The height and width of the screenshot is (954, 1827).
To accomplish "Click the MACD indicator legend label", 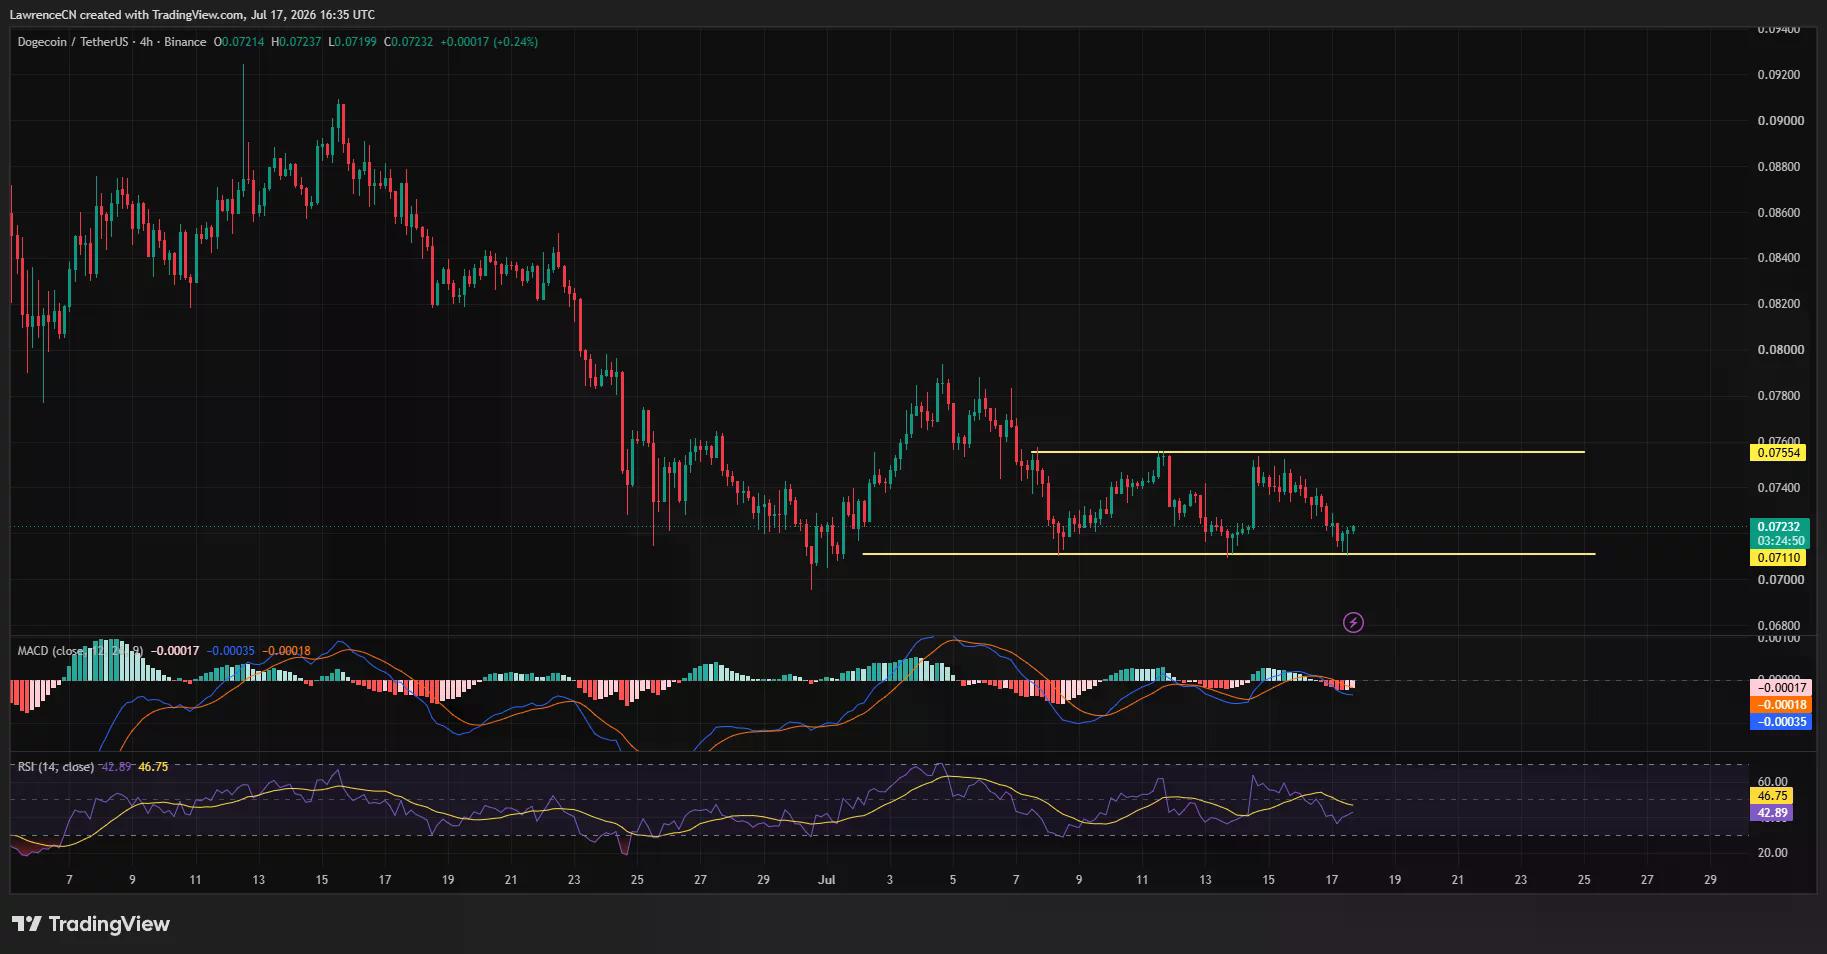I will coord(80,651).
